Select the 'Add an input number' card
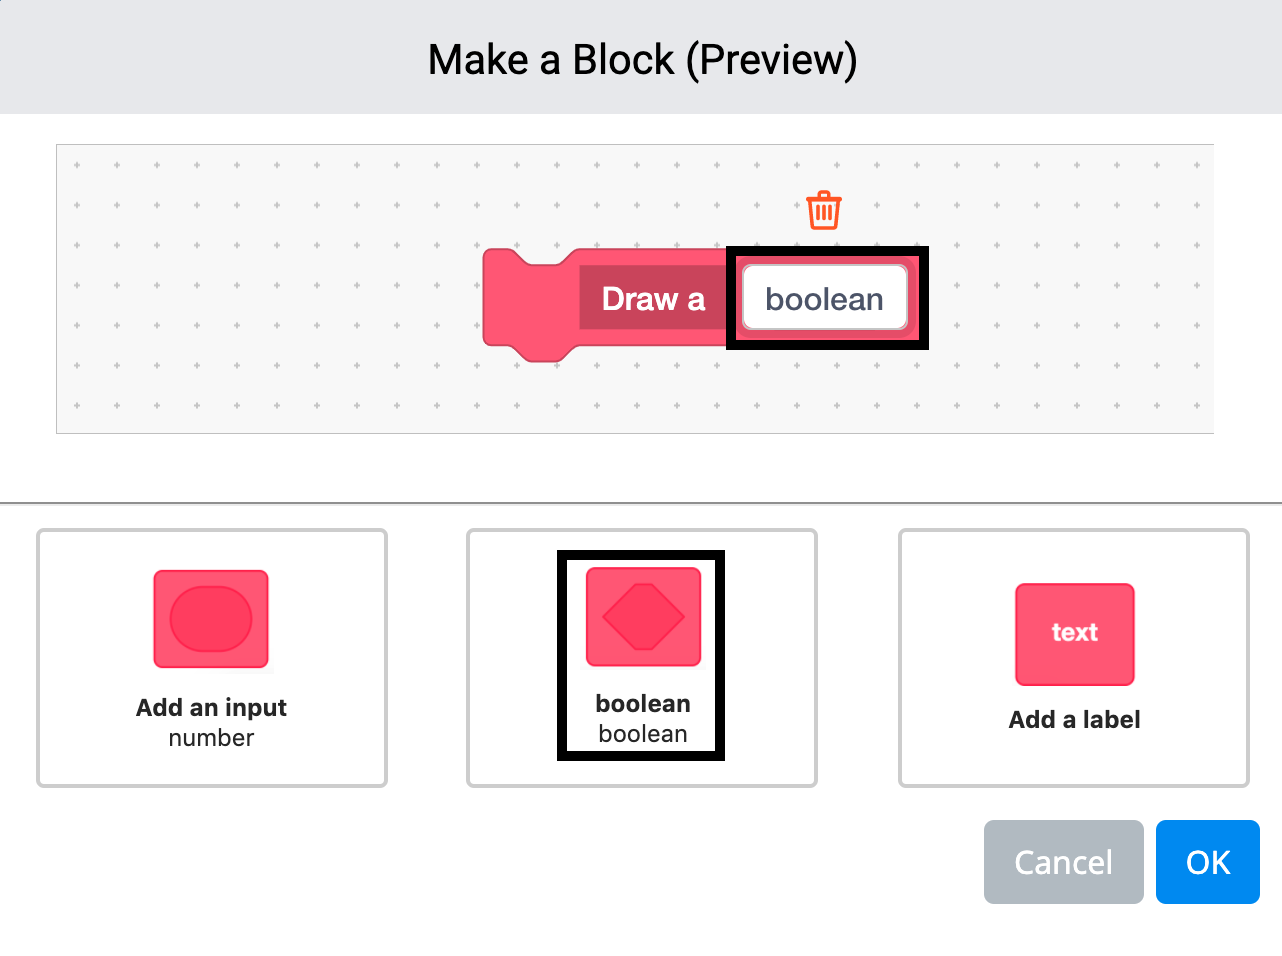Screen dimensions: 1282x956 211,657
